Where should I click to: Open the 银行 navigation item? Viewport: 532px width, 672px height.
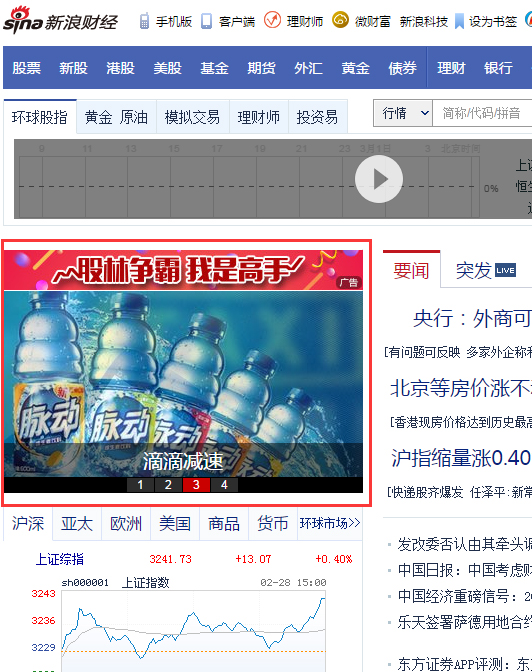[x=498, y=68]
